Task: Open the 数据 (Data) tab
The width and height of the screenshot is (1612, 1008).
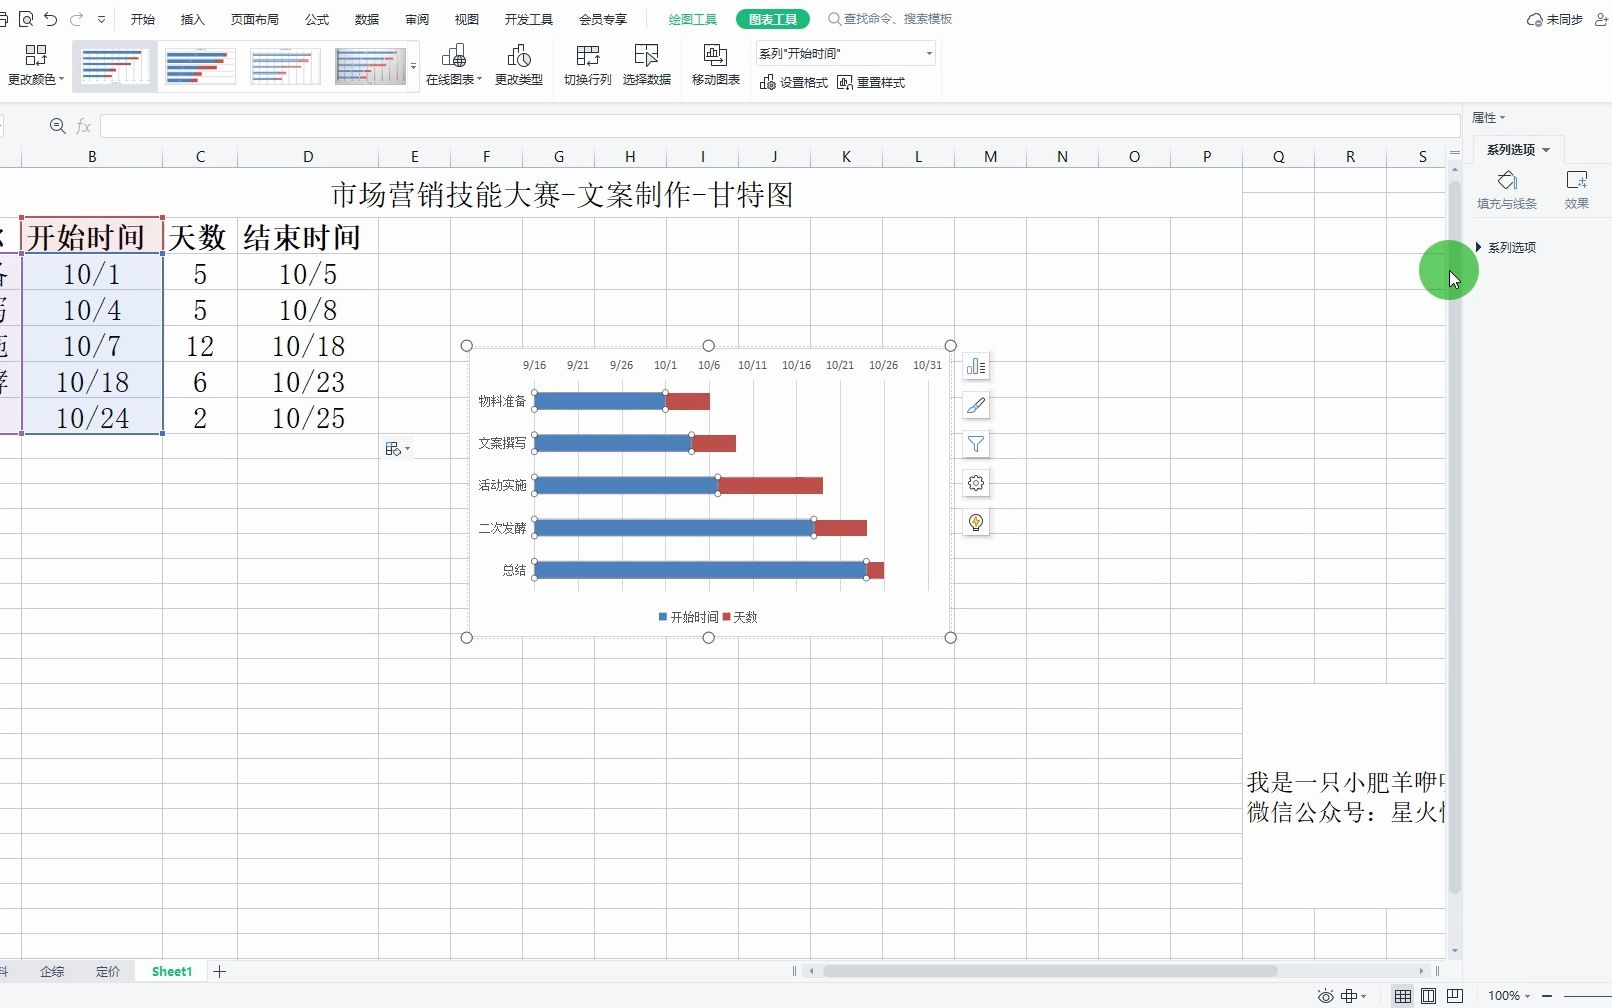Action: [x=367, y=19]
